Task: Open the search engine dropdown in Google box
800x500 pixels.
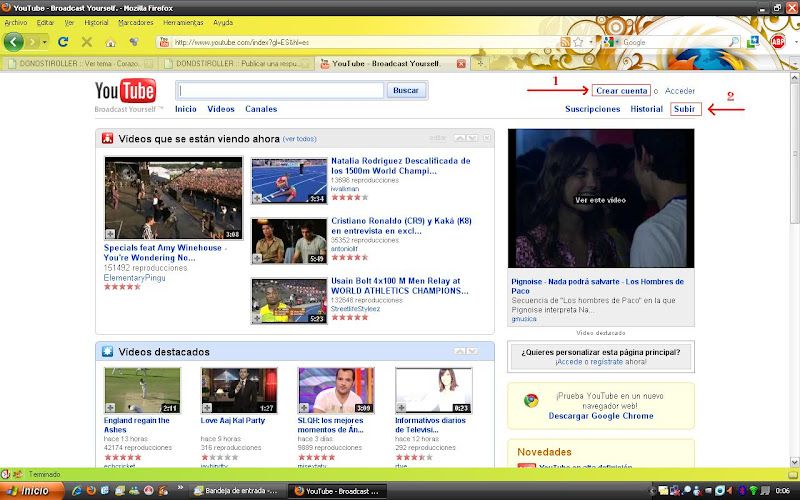Action: pyautogui.click(x=619, y=42)
